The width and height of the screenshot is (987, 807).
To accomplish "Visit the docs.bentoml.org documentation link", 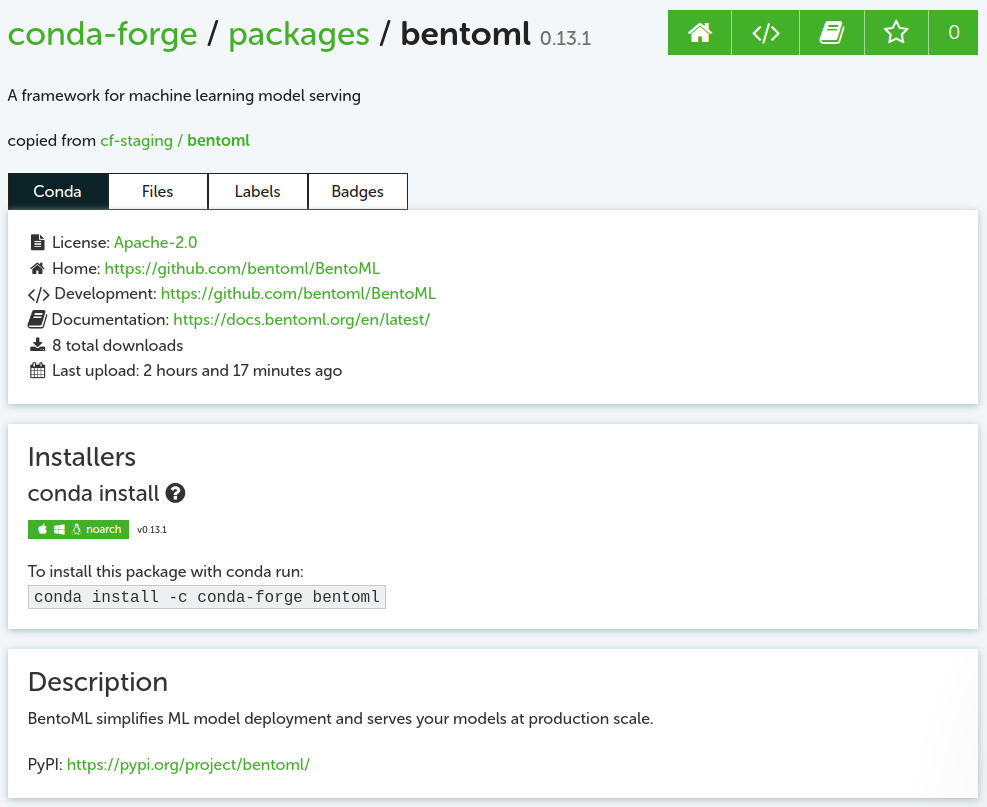I will tap(301, 320).
